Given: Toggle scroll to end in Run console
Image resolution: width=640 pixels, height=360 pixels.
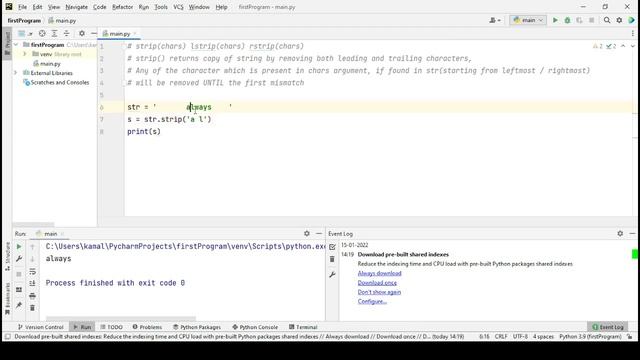Looking at the screenshot, I should 33,283.
